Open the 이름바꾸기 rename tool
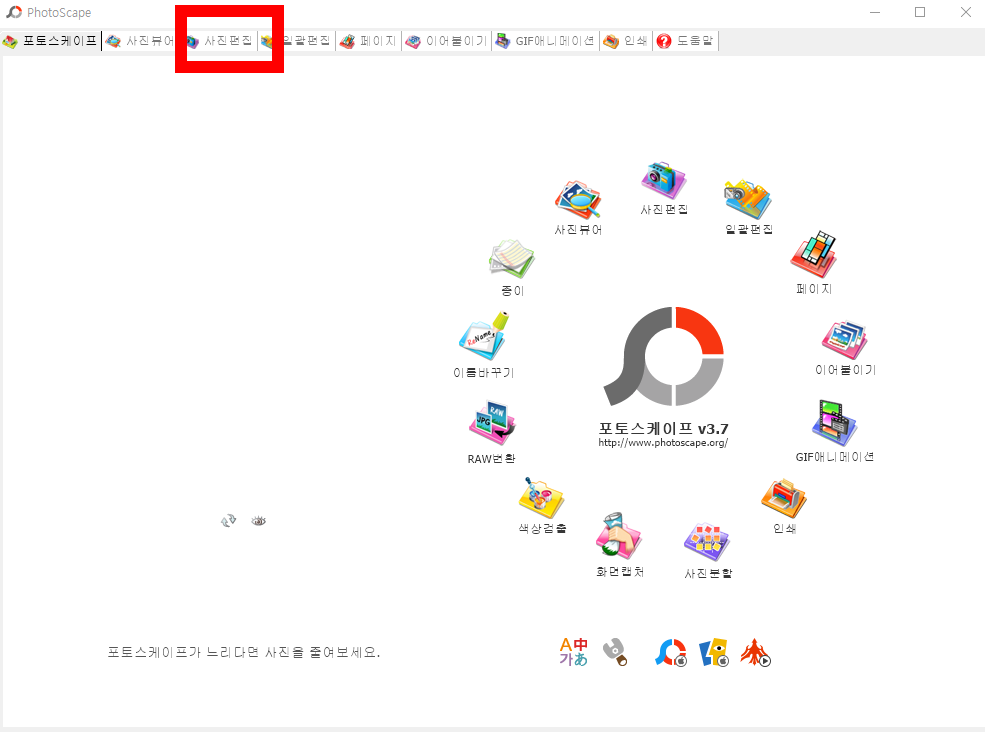This screenshot has width=985, height=732. pyautogui.click(x=482, y=339)
